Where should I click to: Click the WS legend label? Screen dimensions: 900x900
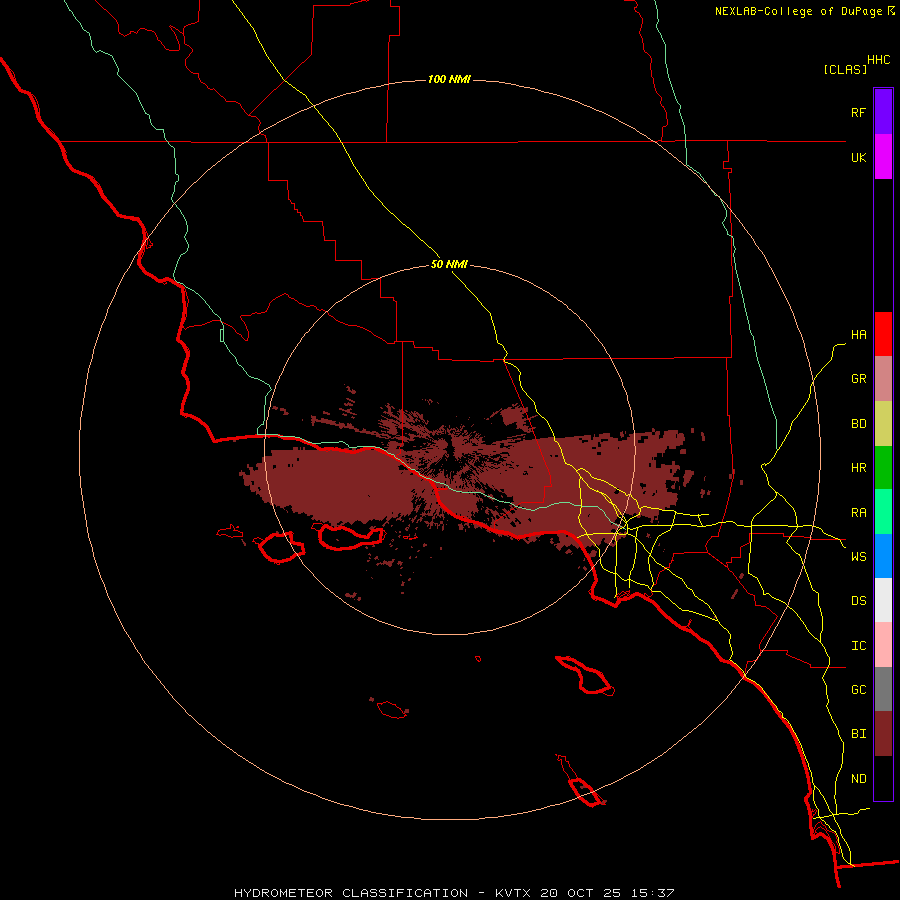858,557
